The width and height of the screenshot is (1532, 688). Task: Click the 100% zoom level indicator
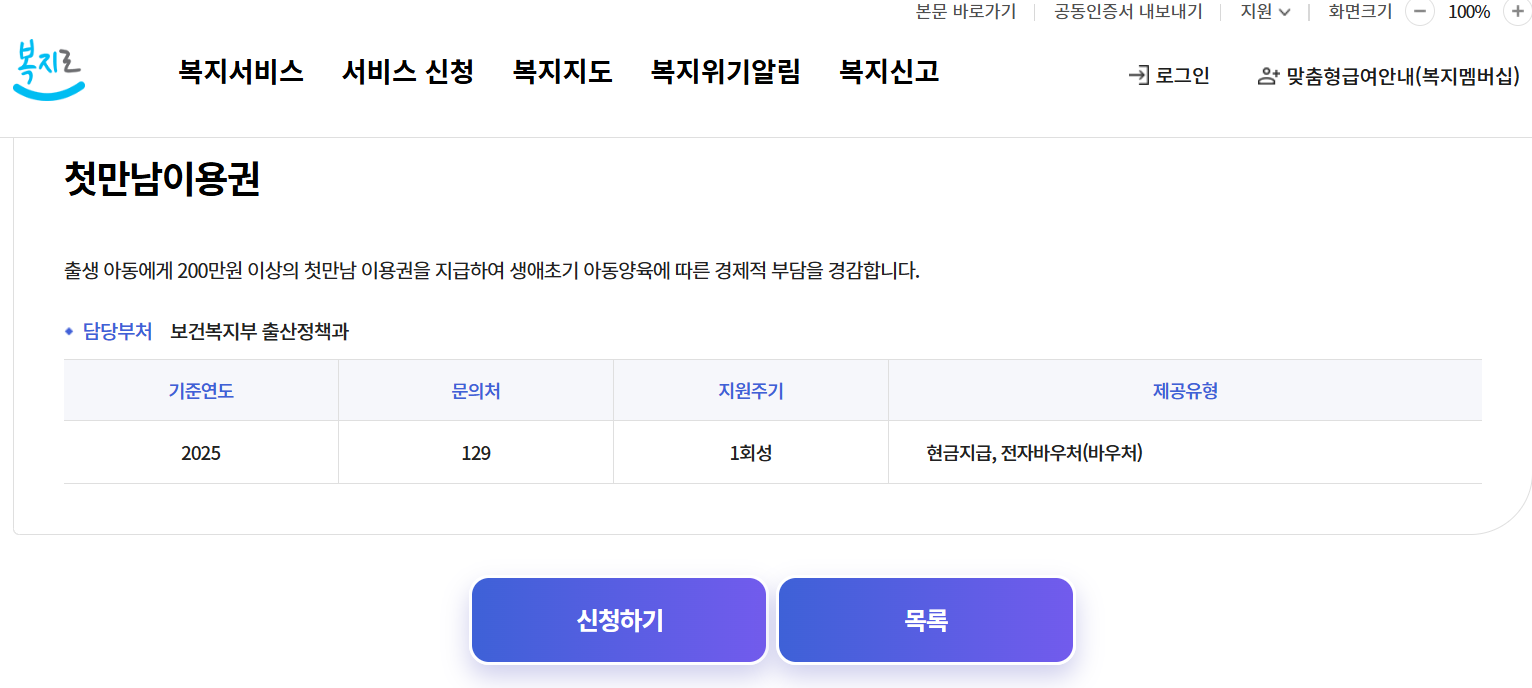point(1470,13)
